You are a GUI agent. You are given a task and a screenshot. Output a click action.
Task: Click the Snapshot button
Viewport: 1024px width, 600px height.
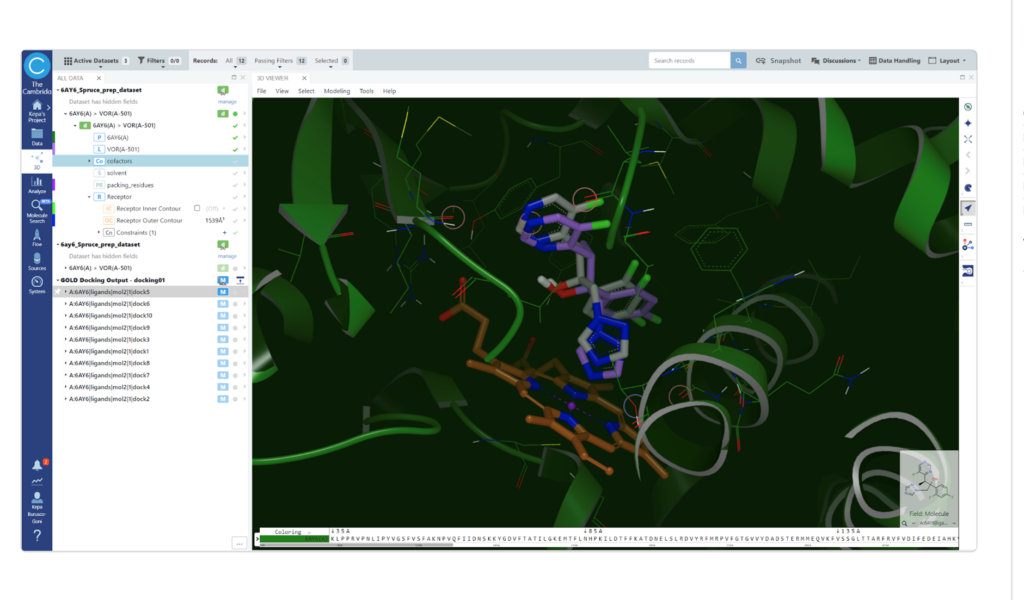point(778,61)
